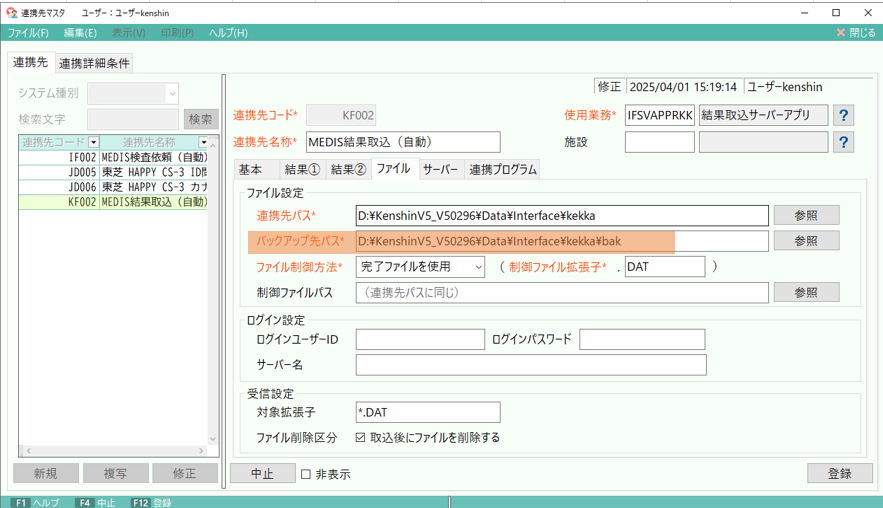Screen dimensions: 883x508
Task: Open ファイル制御方法 dropdown
Action: click(x=476, y=267)
